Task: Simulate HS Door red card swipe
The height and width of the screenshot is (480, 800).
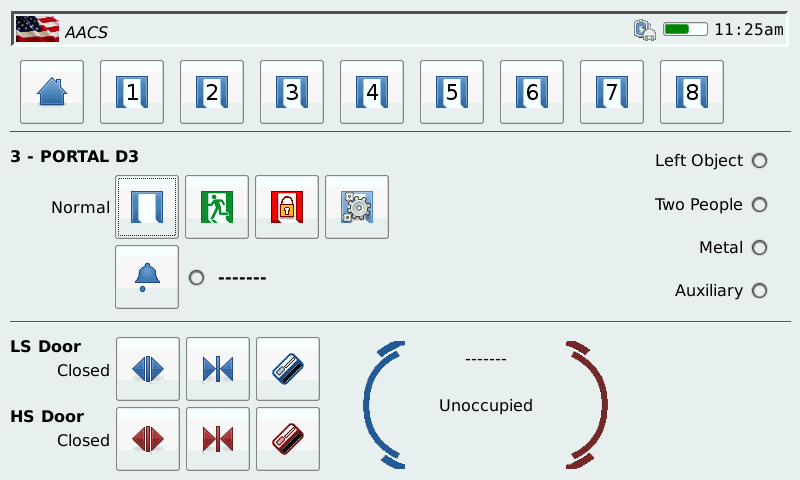Action: [x=288, y=439]
